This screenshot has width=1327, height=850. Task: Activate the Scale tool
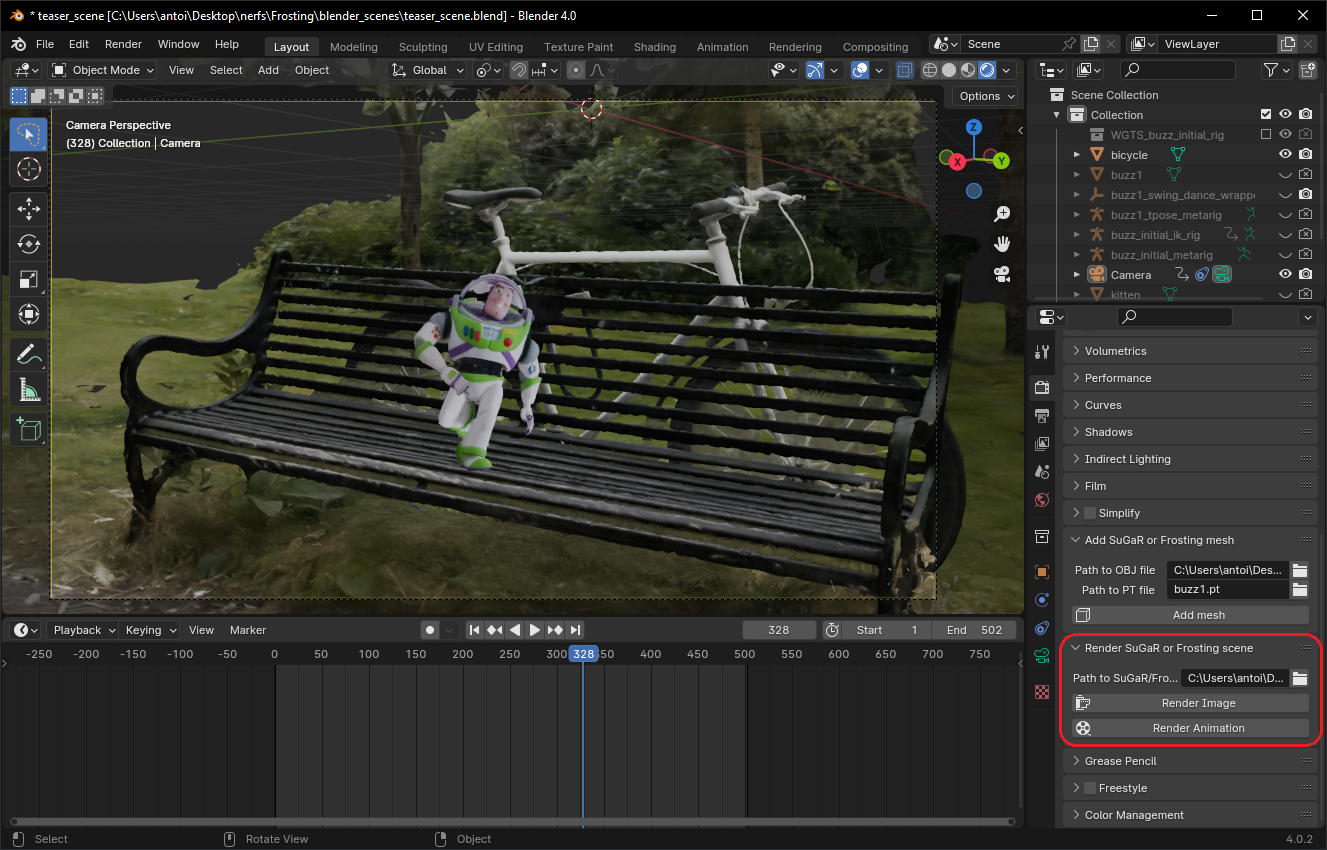click(28, 279)
